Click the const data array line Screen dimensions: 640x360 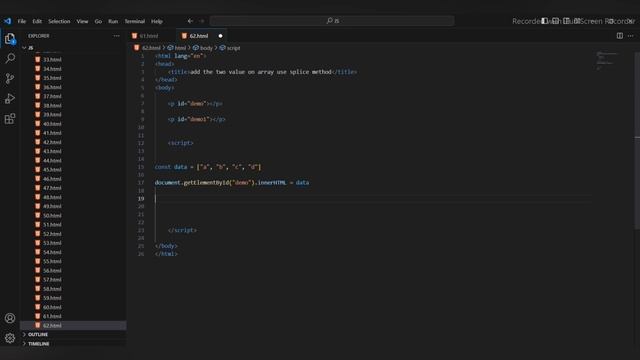[208, 167]
